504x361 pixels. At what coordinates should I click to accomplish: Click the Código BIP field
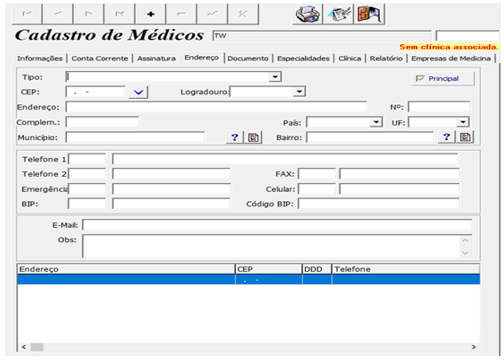pyautogui.click(x=379, y=203)
